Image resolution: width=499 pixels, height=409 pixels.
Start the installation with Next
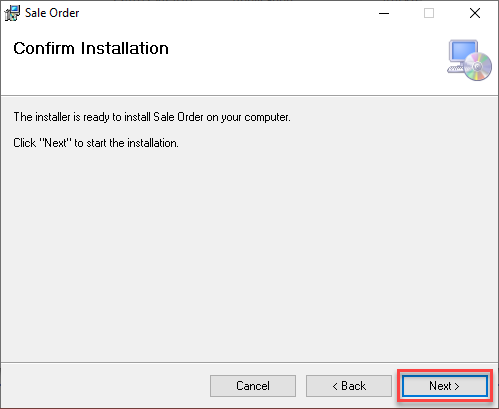445,386
